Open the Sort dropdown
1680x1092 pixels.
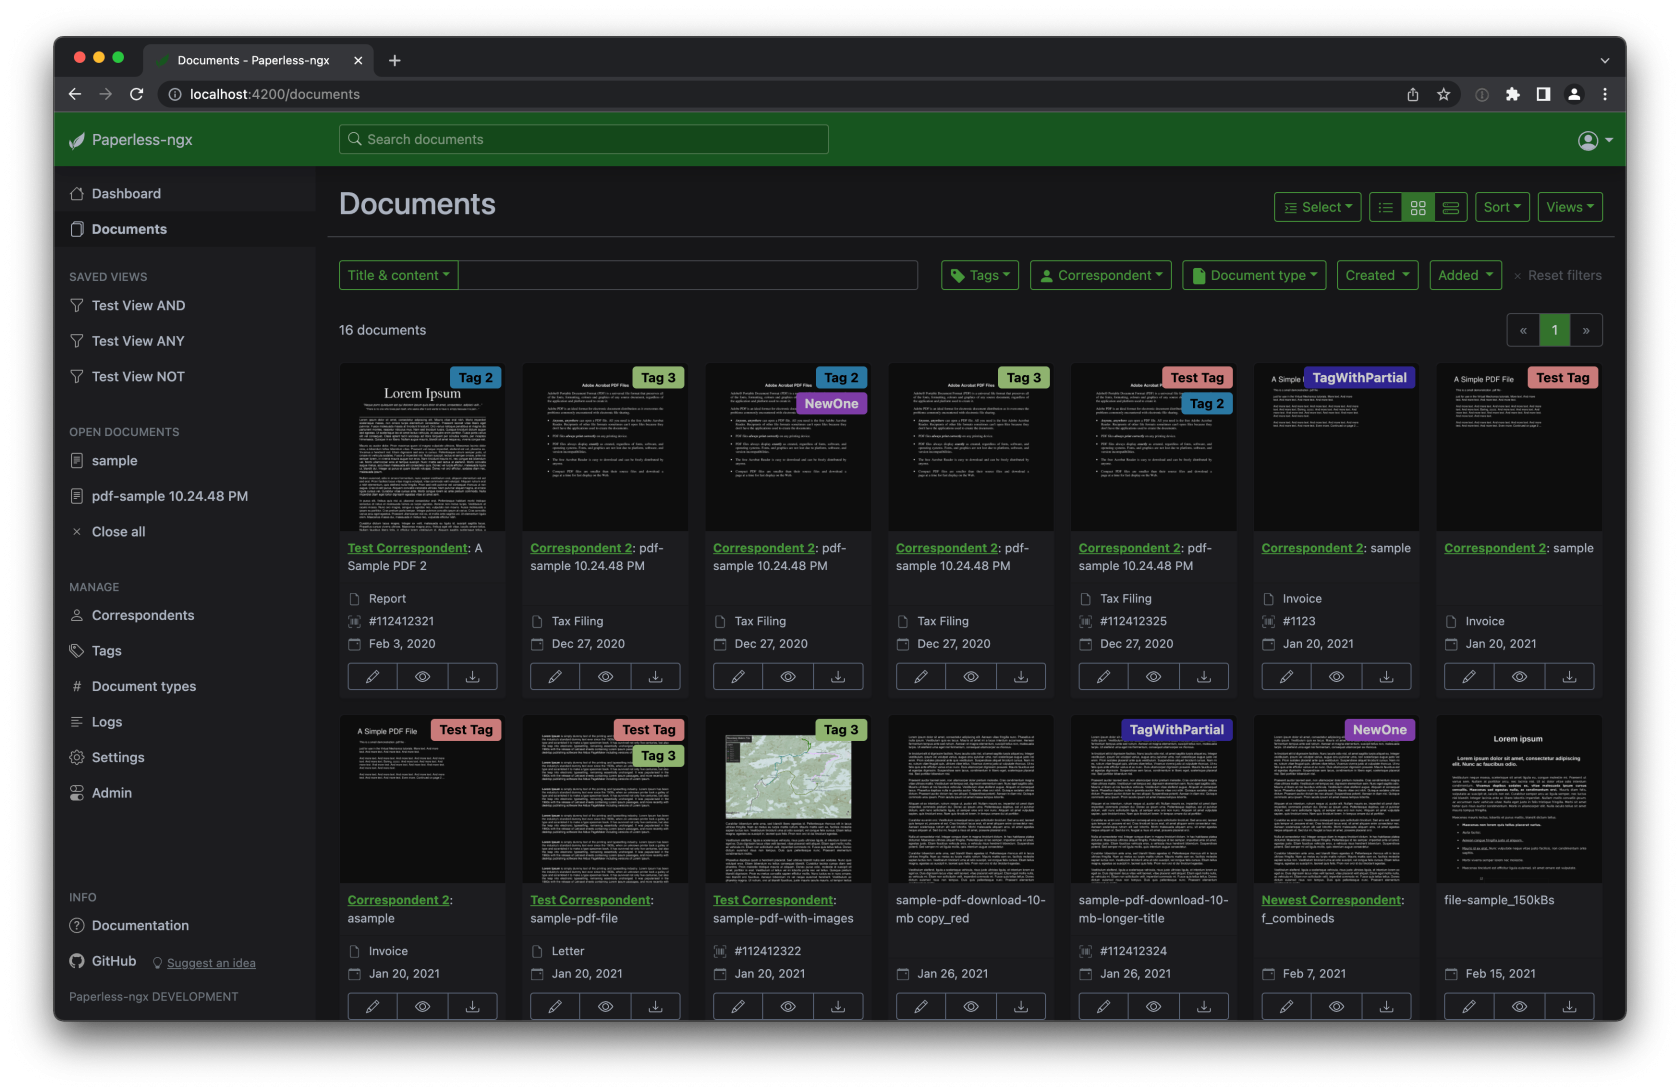[x=1502, y=207]
